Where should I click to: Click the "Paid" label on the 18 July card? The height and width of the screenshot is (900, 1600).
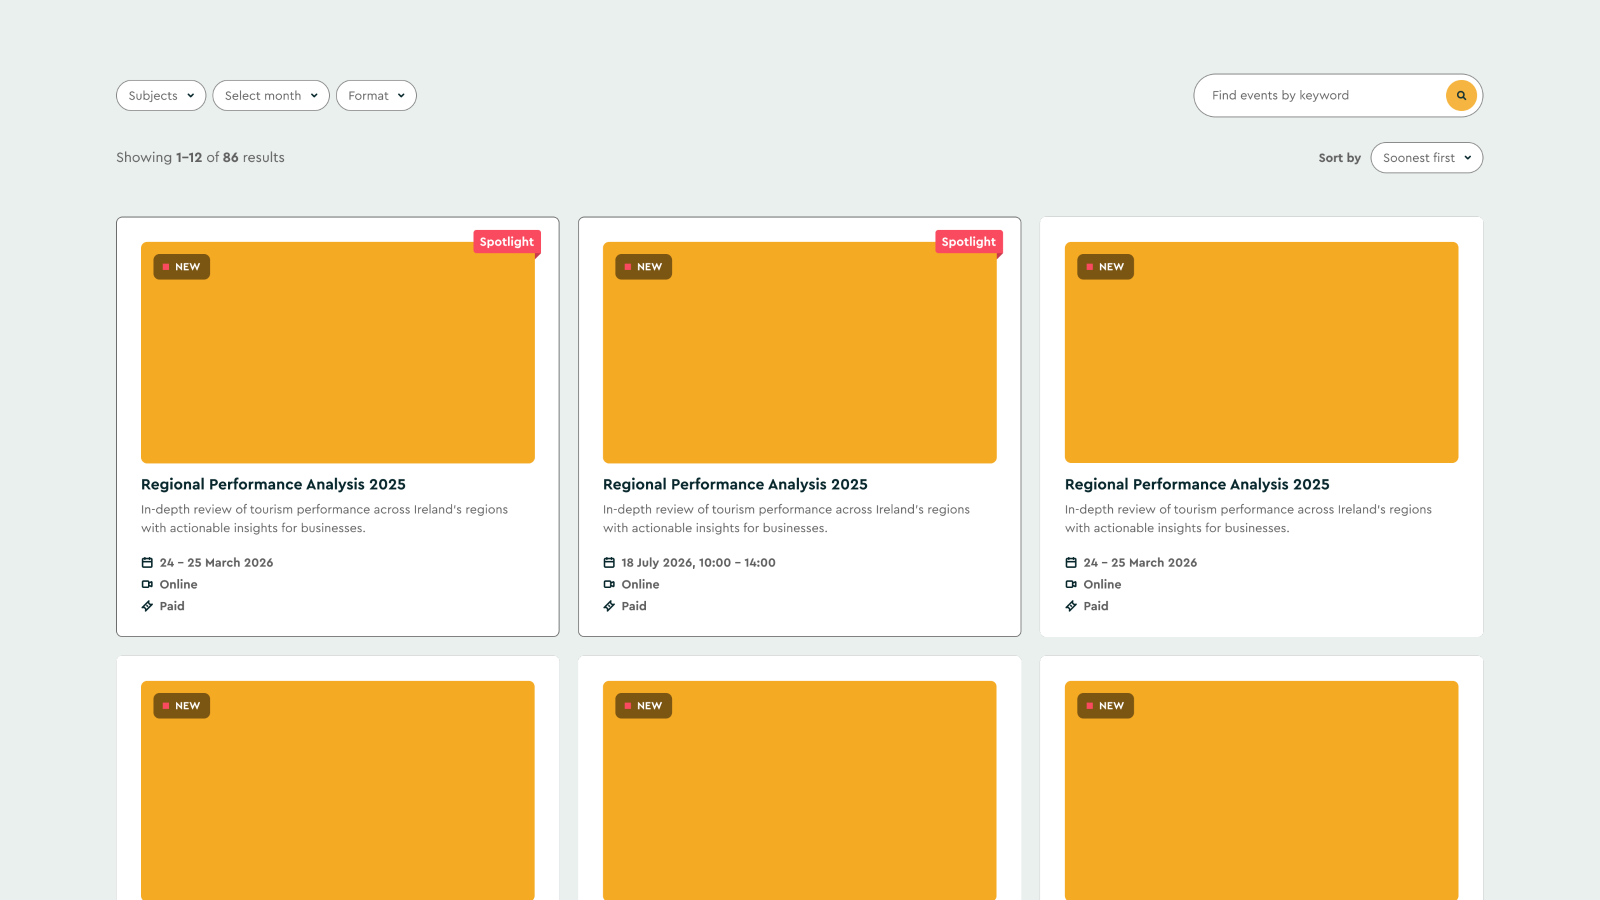coord(634,606)
